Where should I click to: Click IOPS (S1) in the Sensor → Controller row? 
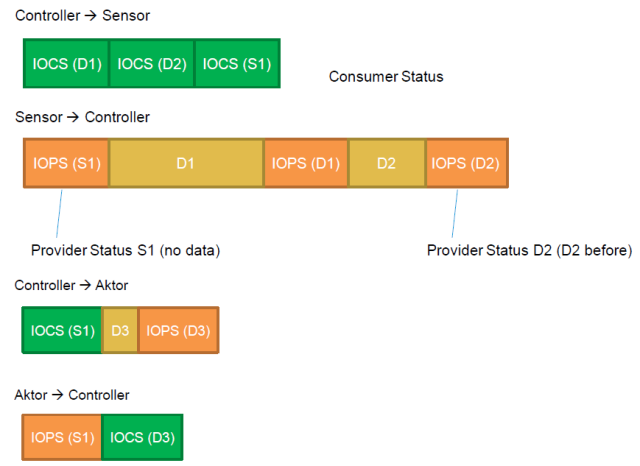pyautogui.click(x=66, y=163)
